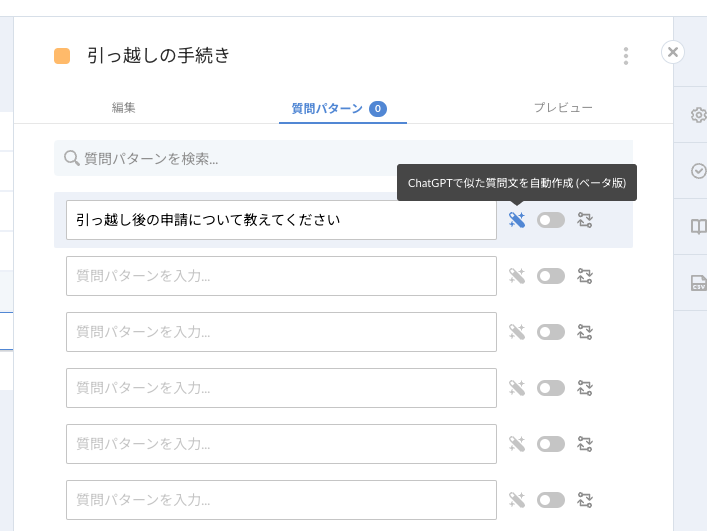This screenshot has width=707, height=531.
Task: Click the second 質問パターンを入力 field
Action: pyautogui.click(x=281, y=276)
